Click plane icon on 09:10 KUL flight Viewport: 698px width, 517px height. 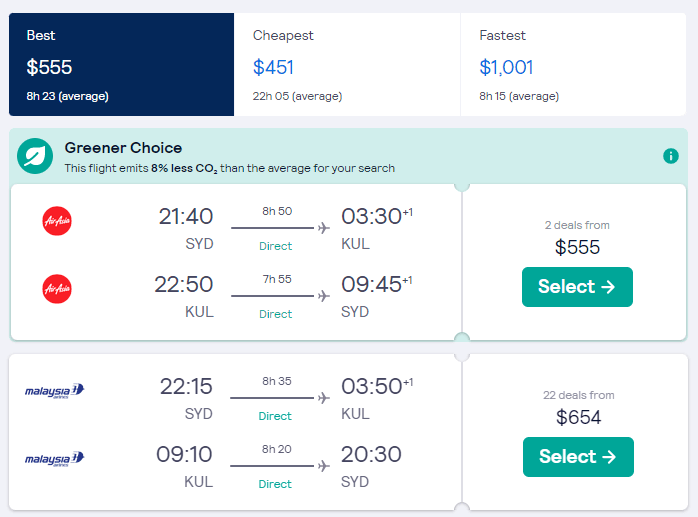[x=323, y=466]
